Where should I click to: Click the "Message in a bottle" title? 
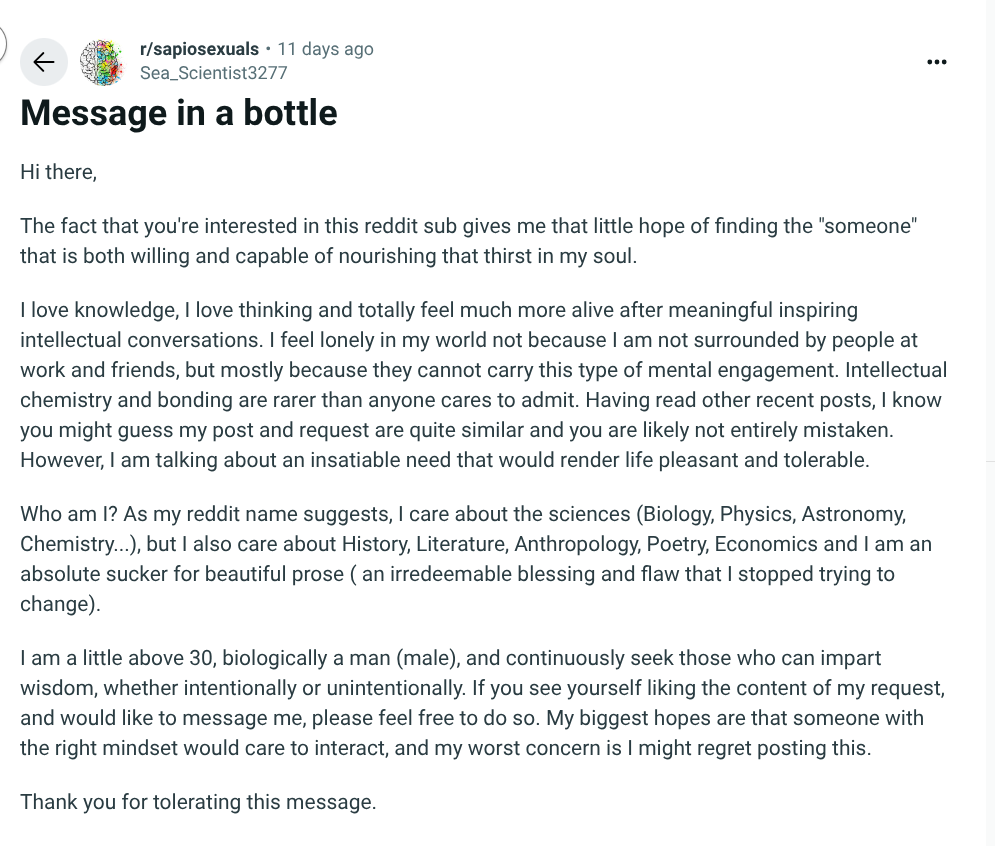pyautogui.click(x=179, y=113)
